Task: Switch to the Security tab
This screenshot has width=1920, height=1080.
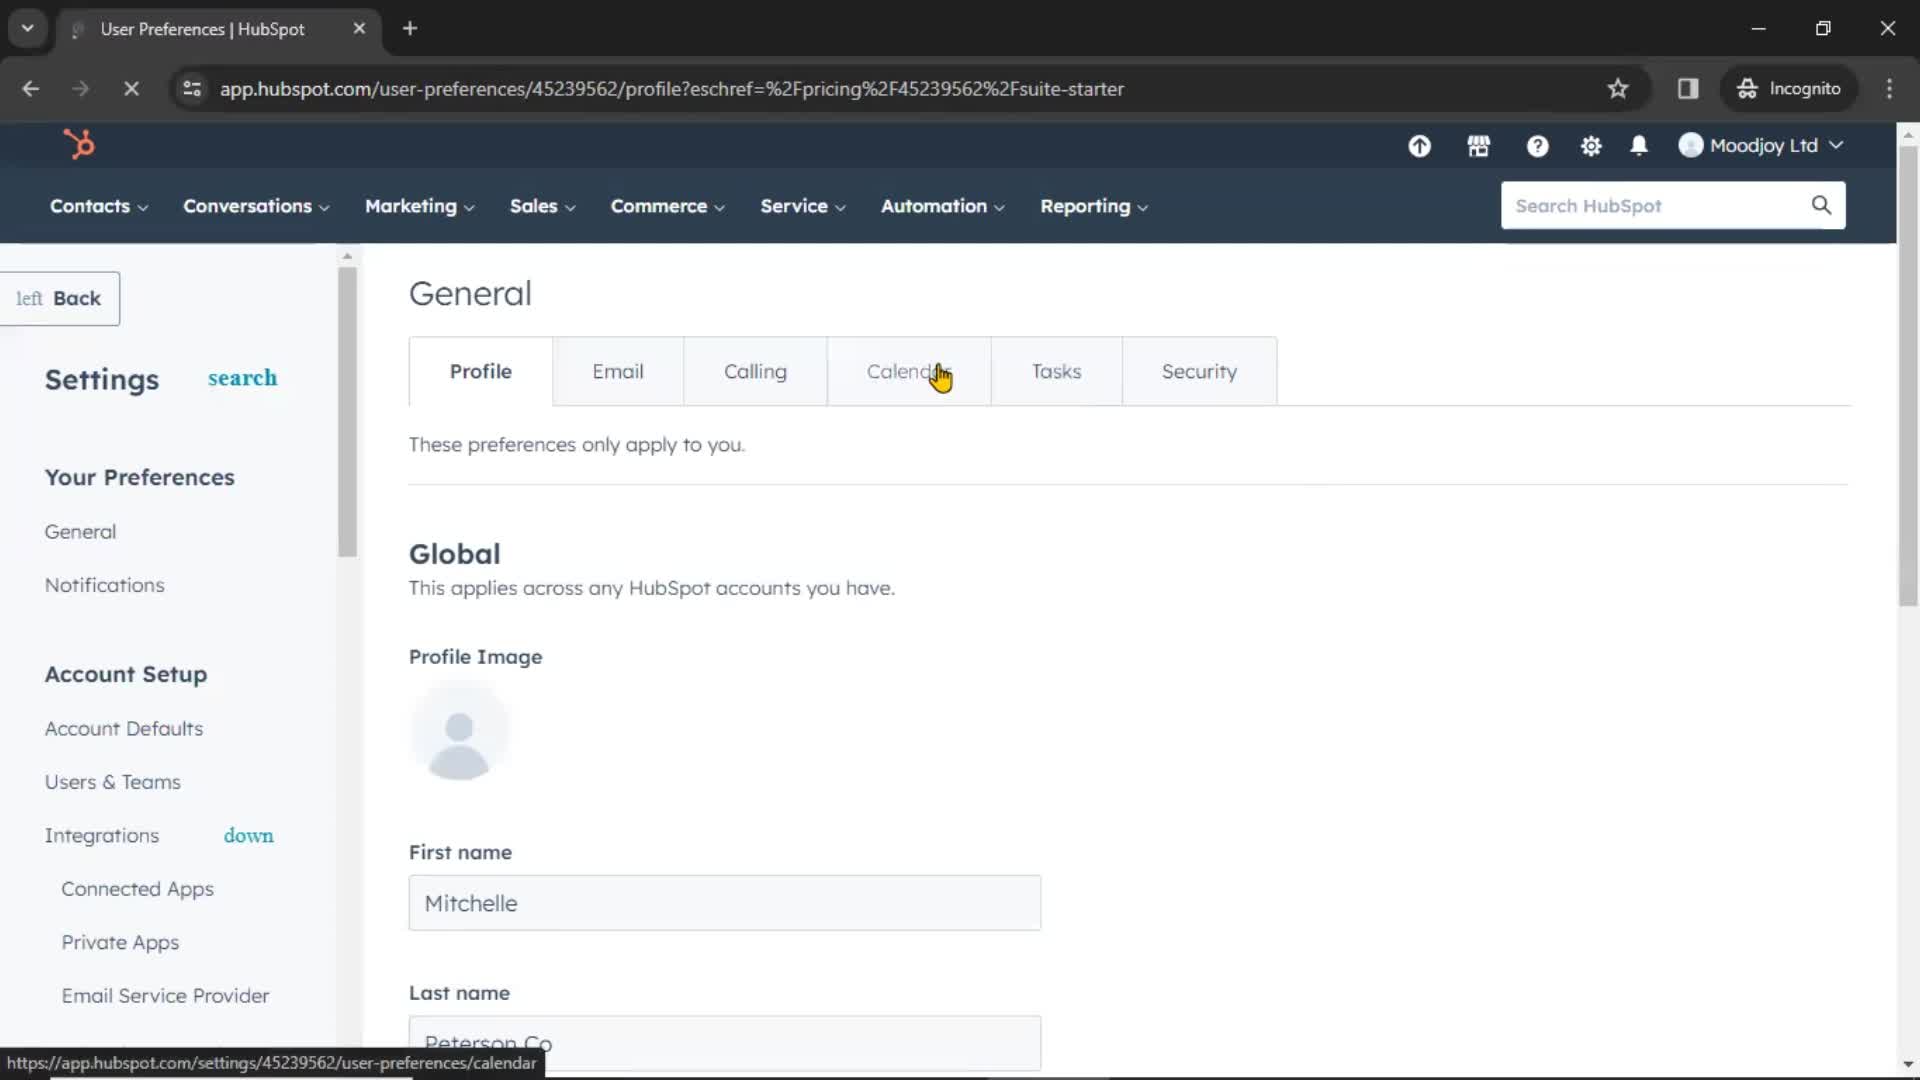Action: point(1199,371)
